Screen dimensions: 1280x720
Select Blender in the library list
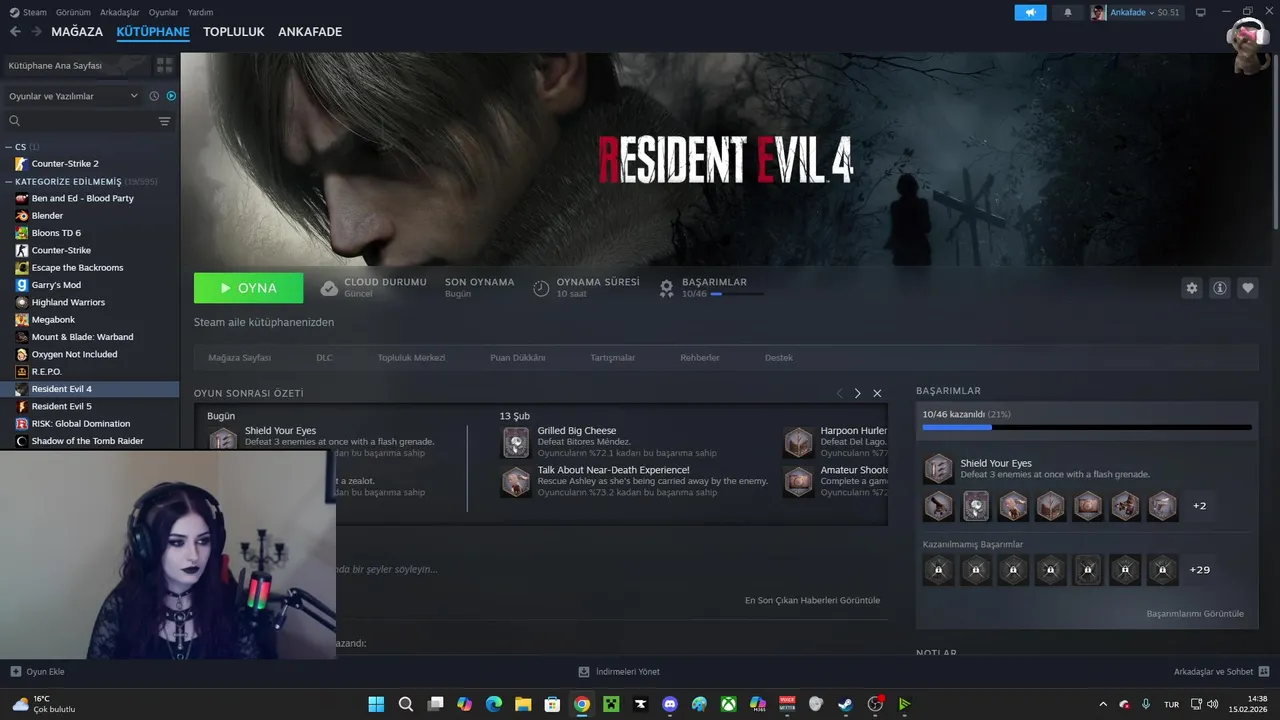point(90,215)
